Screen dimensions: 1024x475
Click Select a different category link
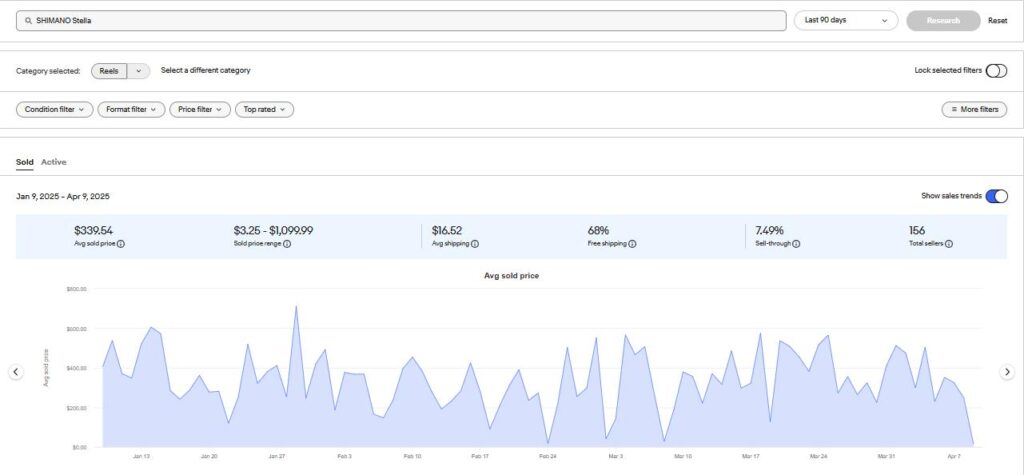click(x=206, y=71)
